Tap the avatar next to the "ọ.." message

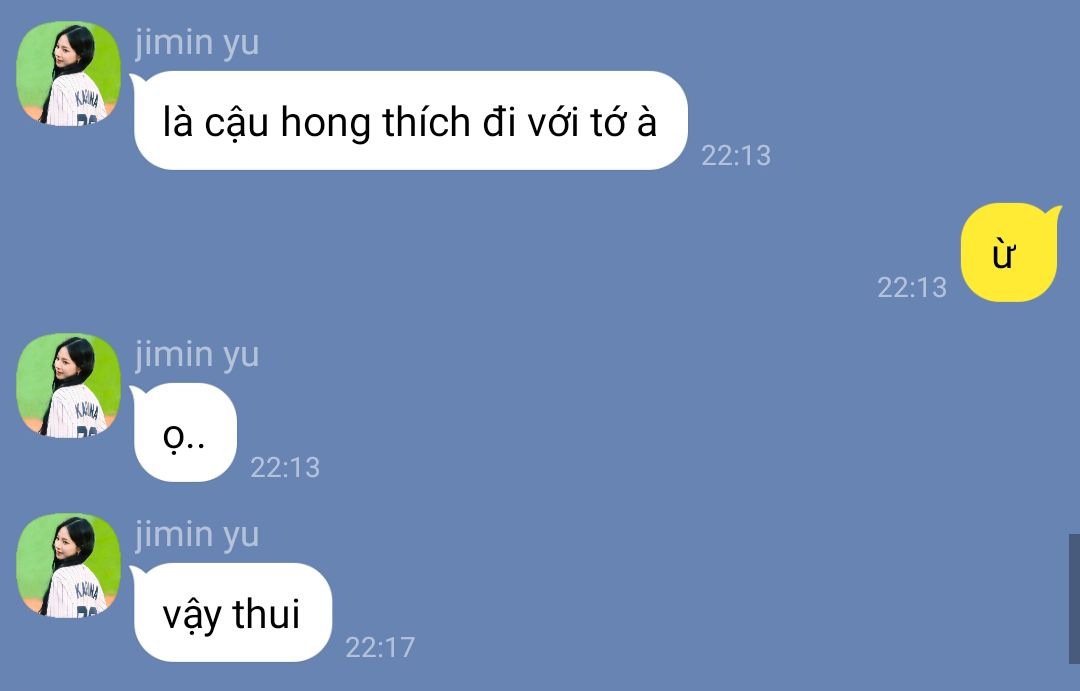coord(68,385)
